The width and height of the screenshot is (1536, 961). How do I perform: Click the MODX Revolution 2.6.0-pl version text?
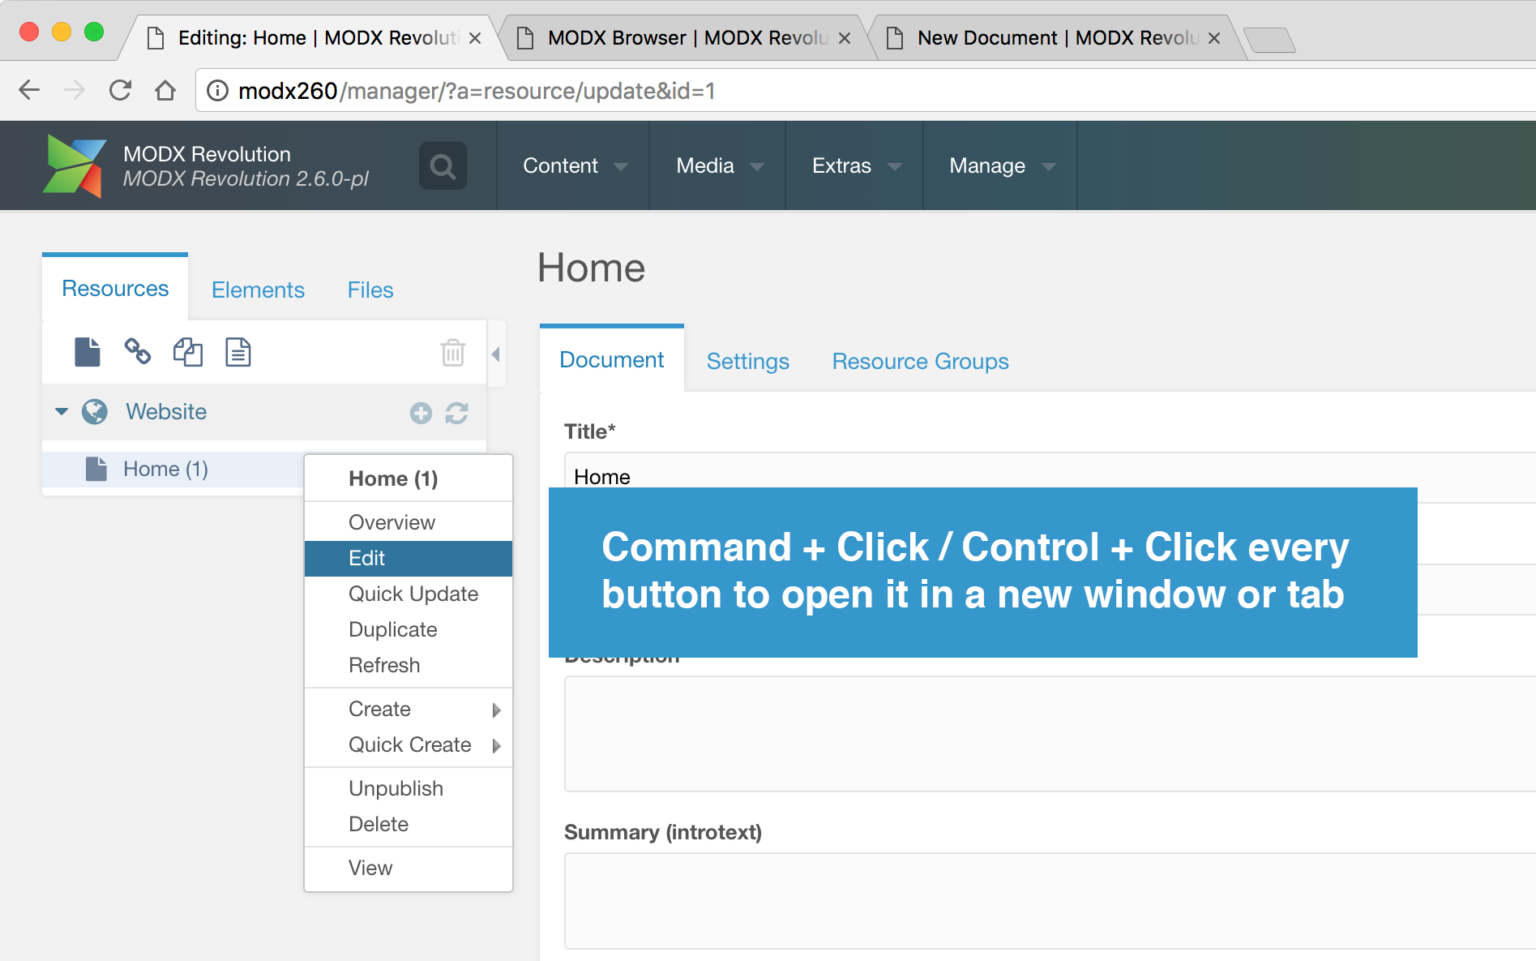pos(246,179)
